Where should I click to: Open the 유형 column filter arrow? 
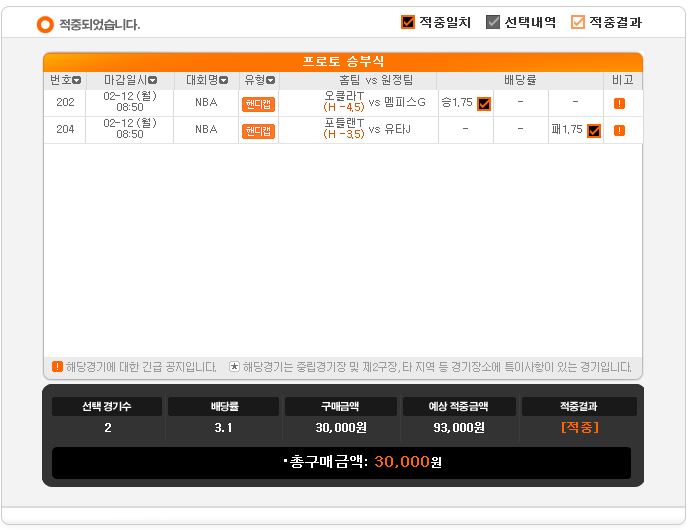pyautogui.click(x=271, y=80)
